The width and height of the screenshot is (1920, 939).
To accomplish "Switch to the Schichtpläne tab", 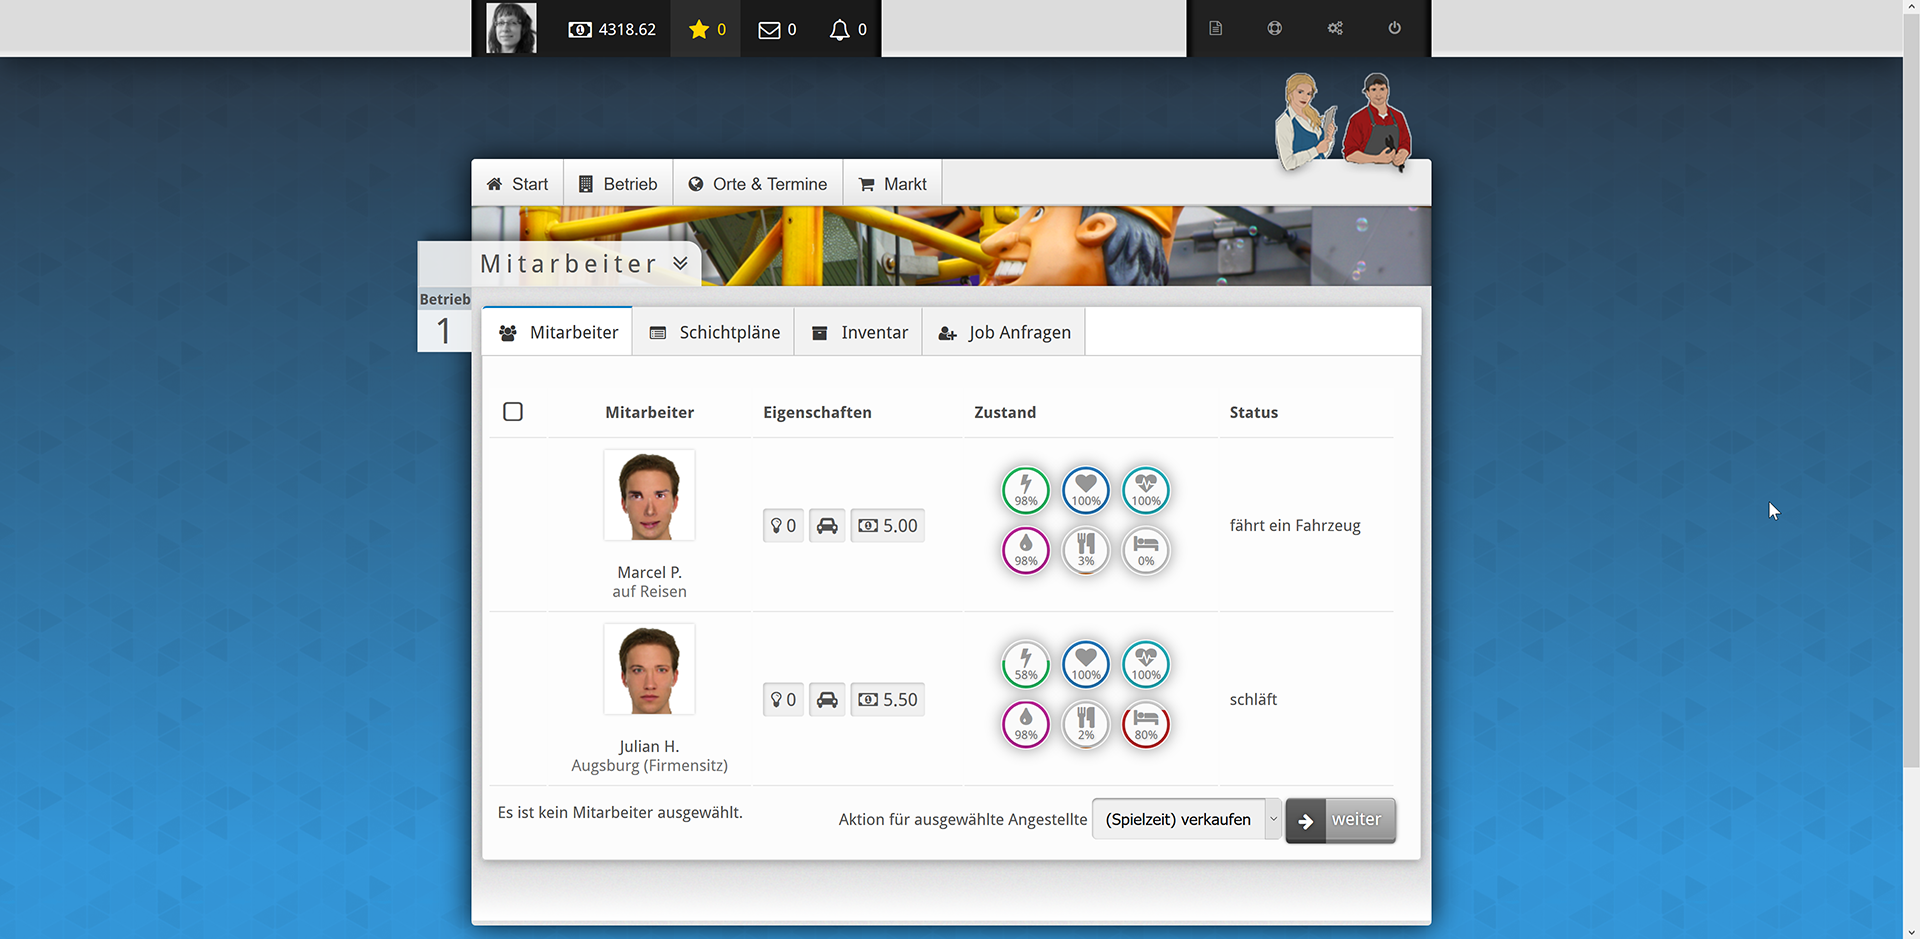I will [714, 332].
